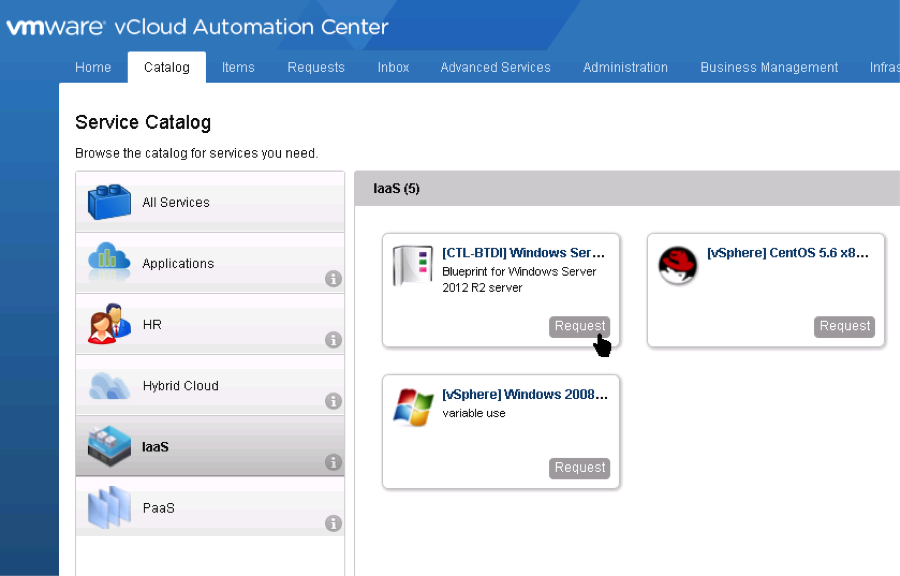The width and height of the screenshot is (900, 576).
Task: Switch to the Items tab
Action: [x=238, y=67]
